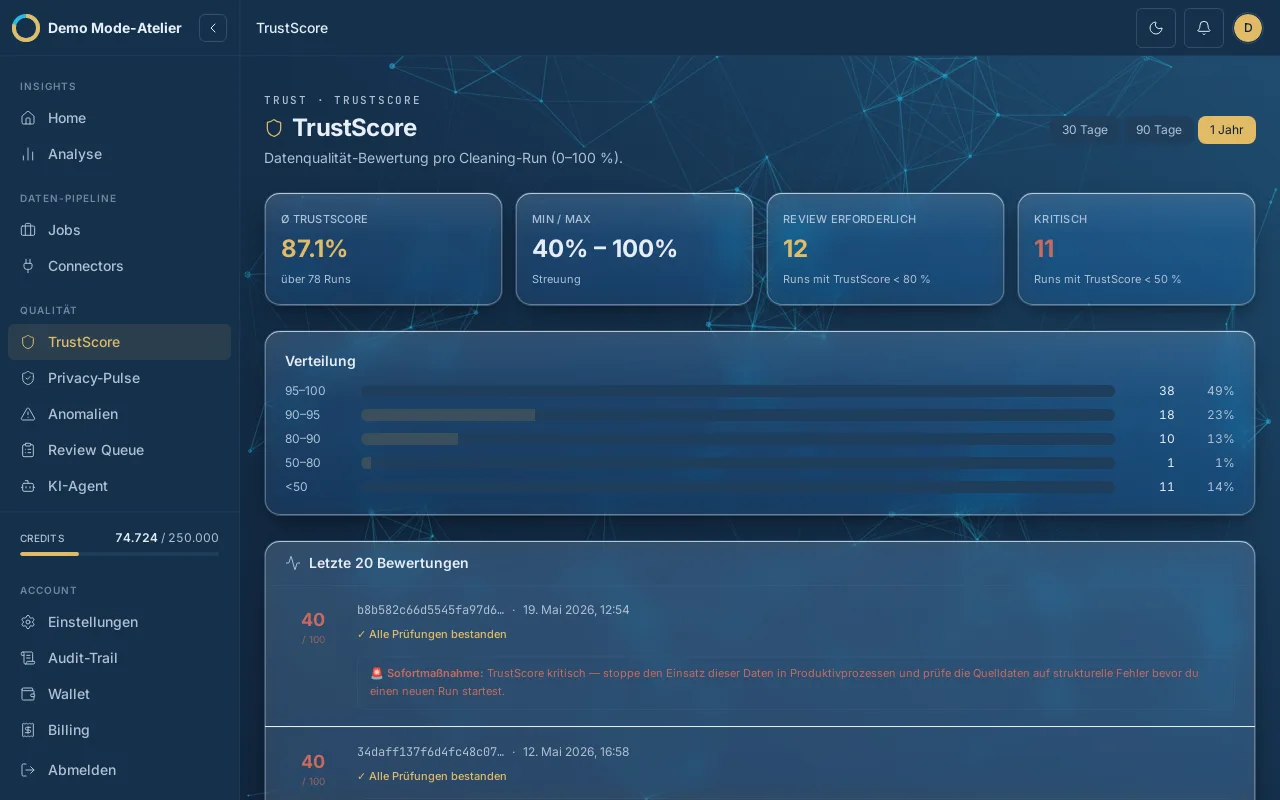Click the Jobs briefcase icon

coord(28,230)
